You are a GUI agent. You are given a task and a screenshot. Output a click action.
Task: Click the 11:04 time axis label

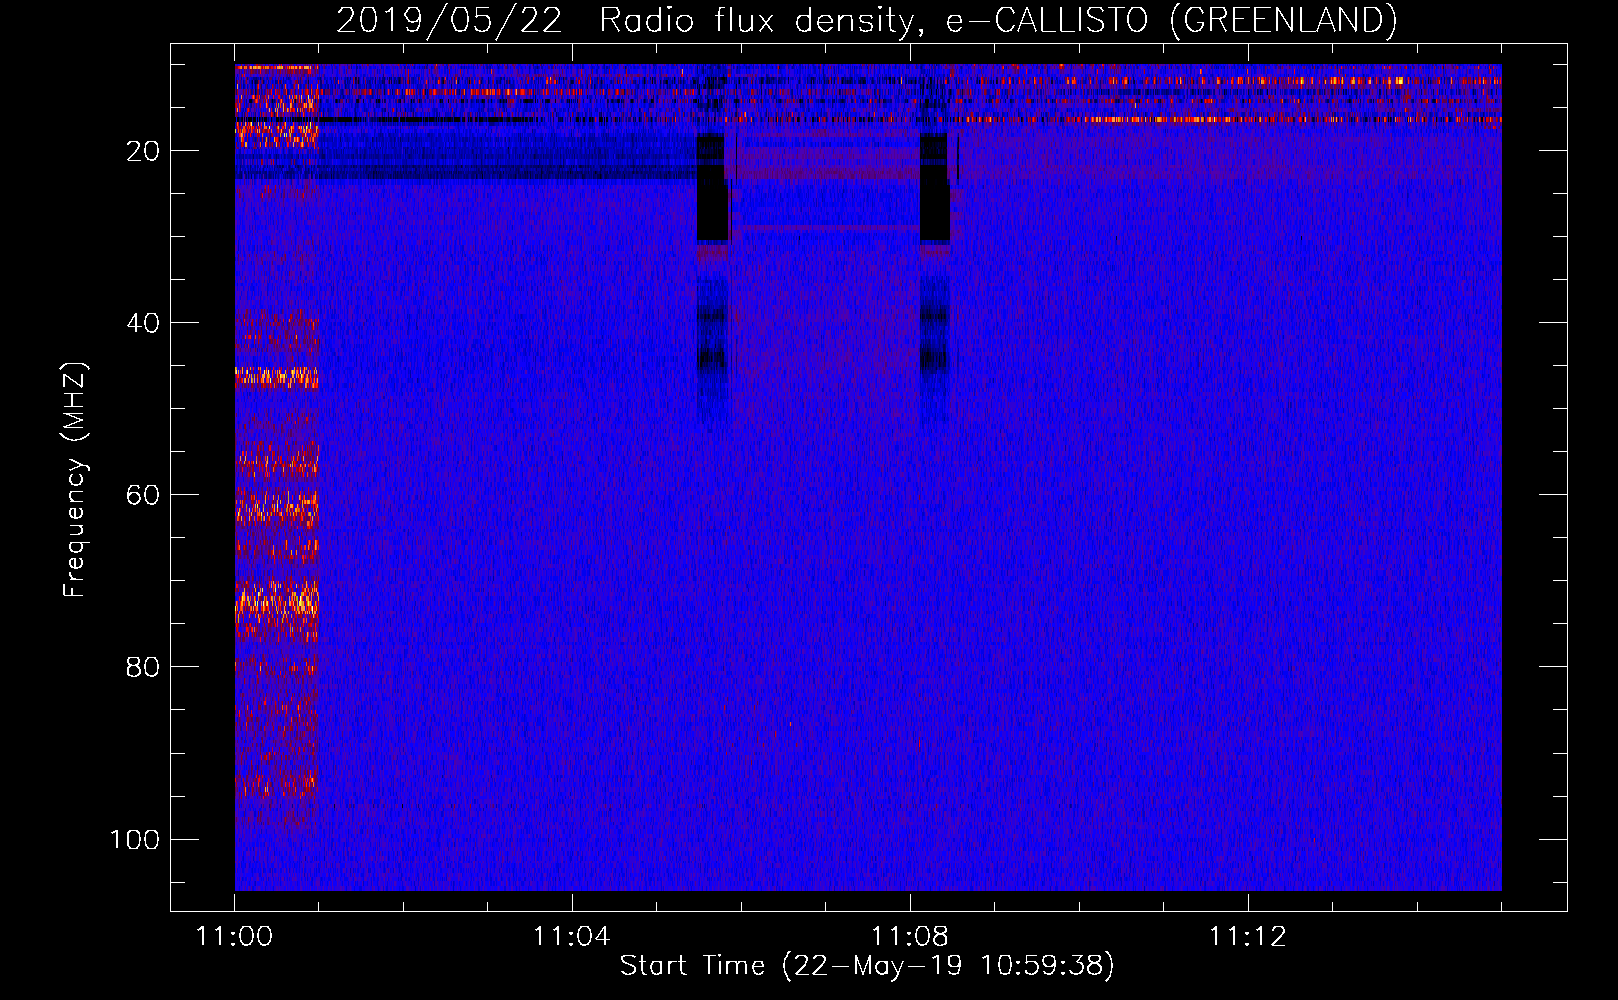tap(571, 937)
